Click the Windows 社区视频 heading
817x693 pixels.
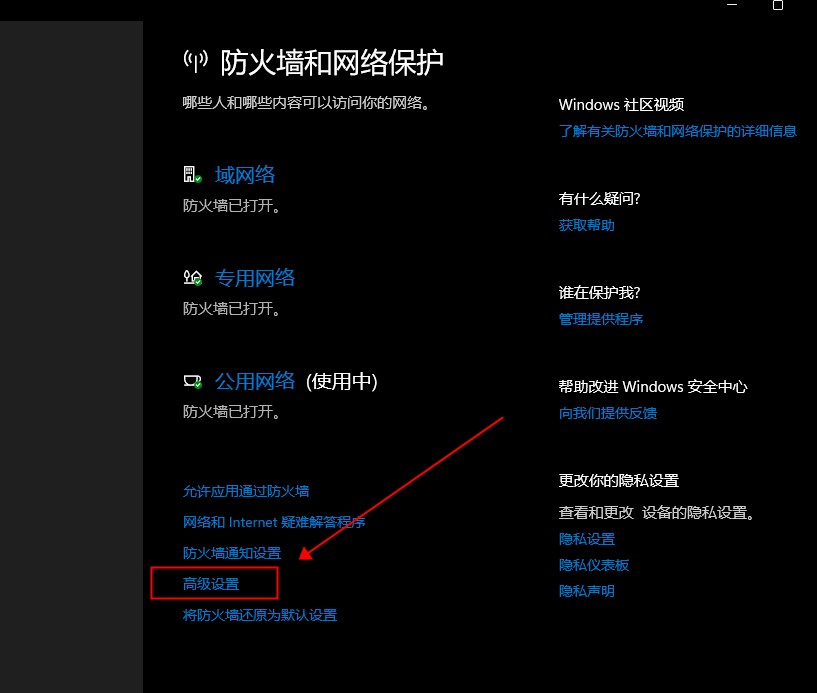621,105
